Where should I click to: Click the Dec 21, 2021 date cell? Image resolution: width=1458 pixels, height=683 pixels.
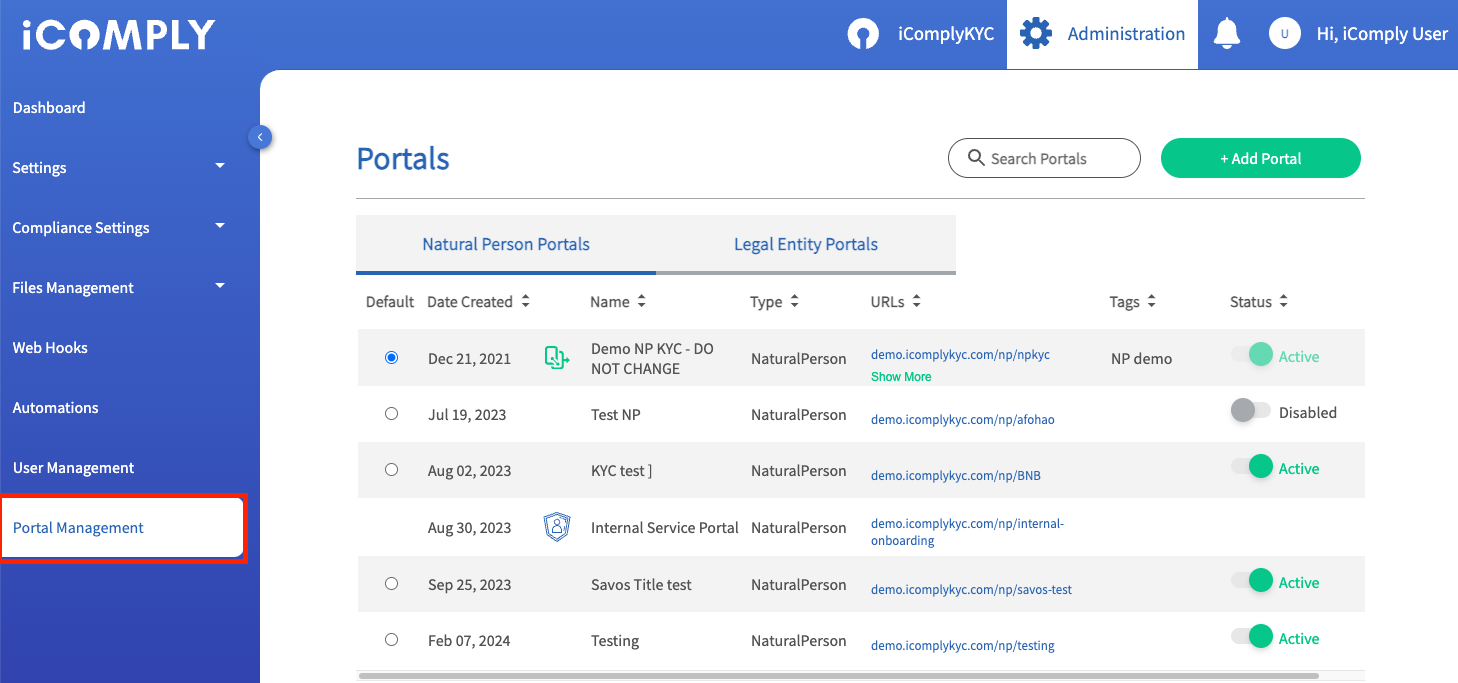[469, 358]
